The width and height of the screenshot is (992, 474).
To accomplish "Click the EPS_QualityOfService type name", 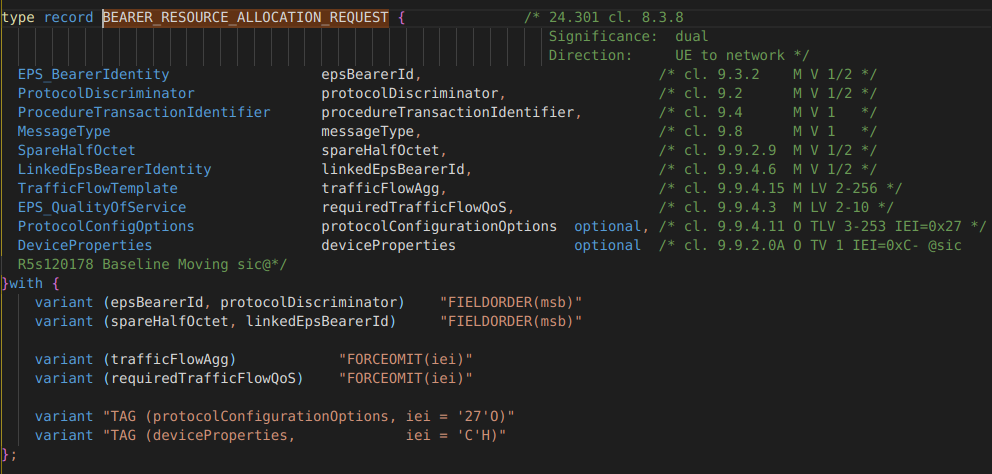I will point(102,208).
